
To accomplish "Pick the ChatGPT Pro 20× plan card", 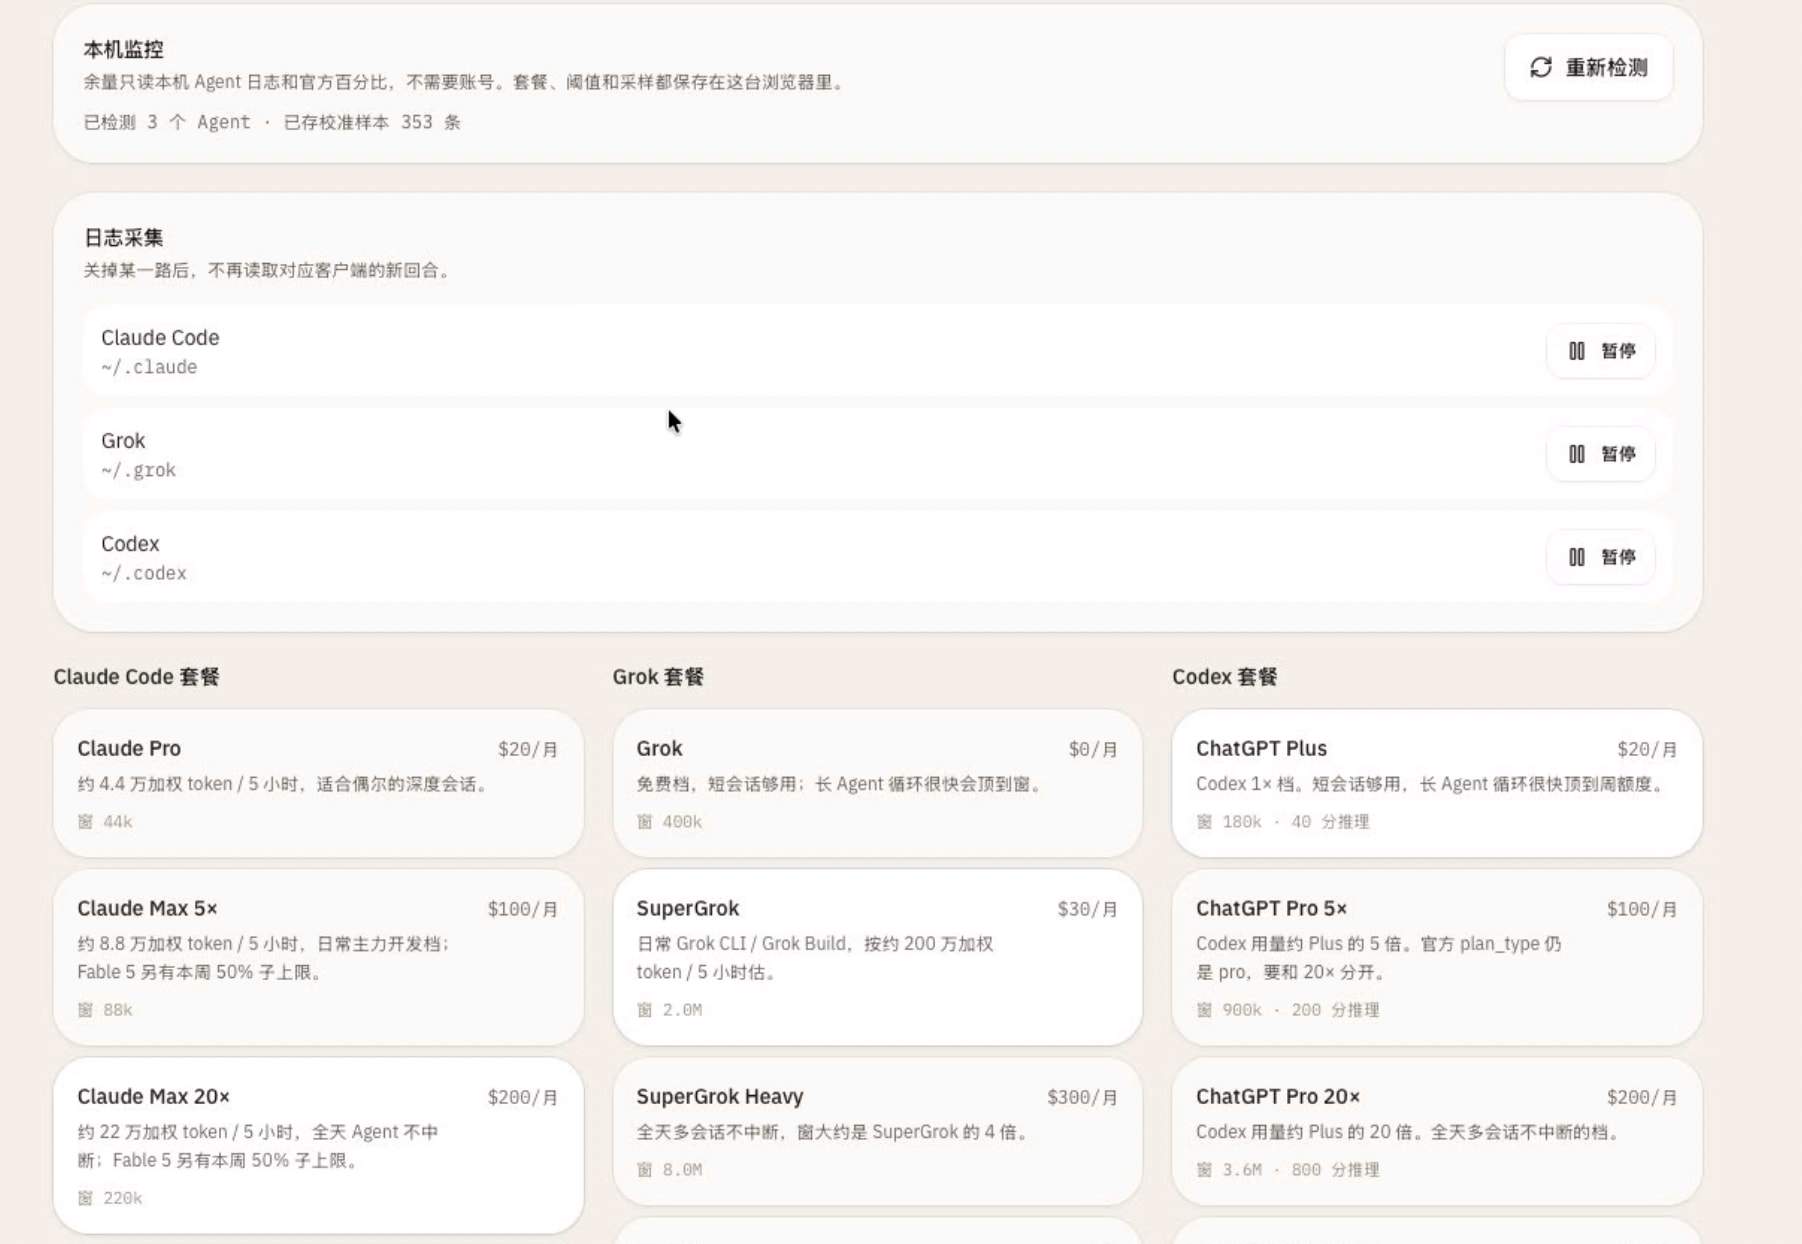I will tap(1437, 1131).
